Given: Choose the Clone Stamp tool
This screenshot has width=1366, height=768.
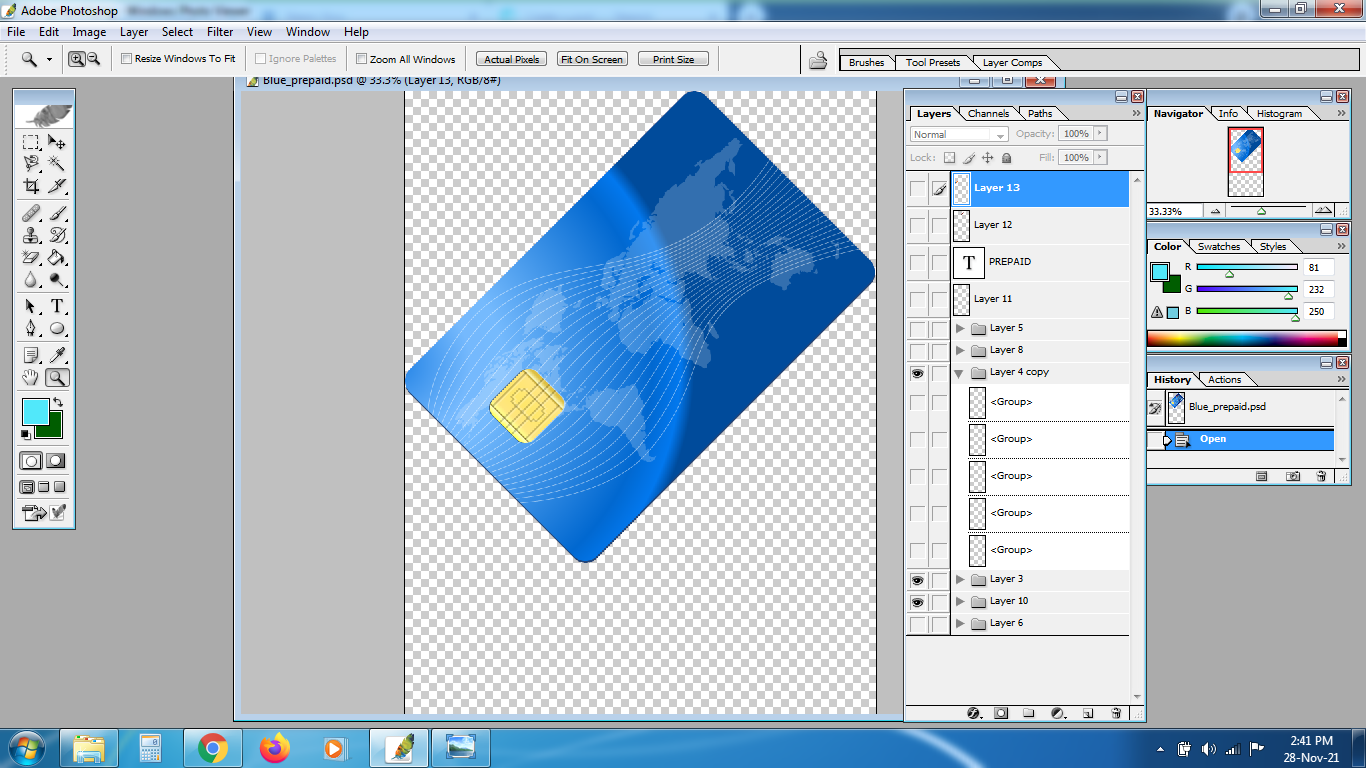Looking at the screenshot, I should tap(31, 235).
